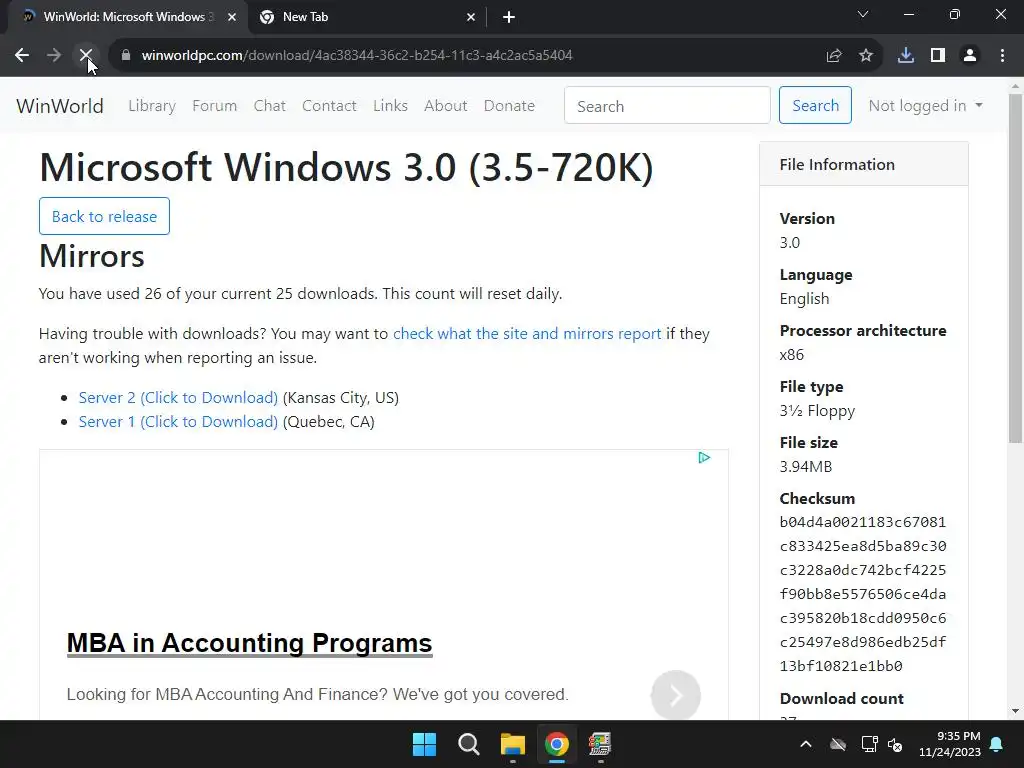Click the AdChoices icon on the ad

[x=704, y=458]
